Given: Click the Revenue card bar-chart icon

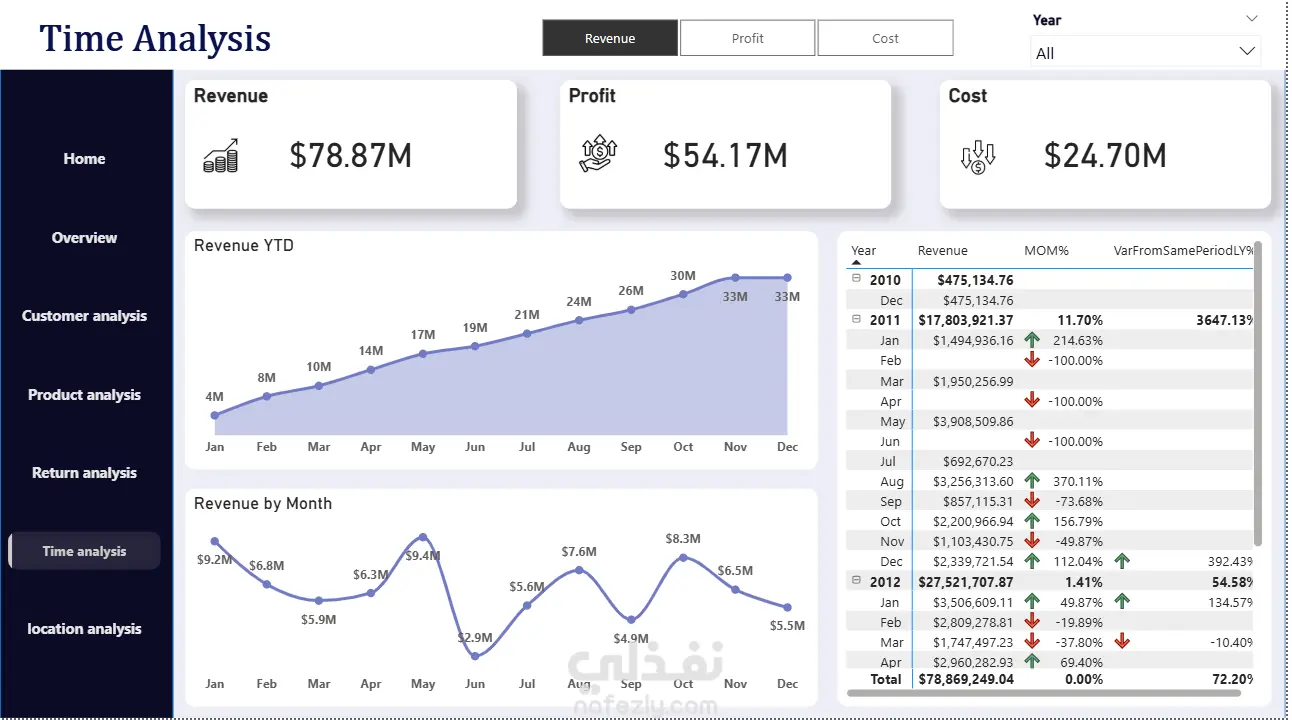Looking at the screenshot, I should point(220,156).
